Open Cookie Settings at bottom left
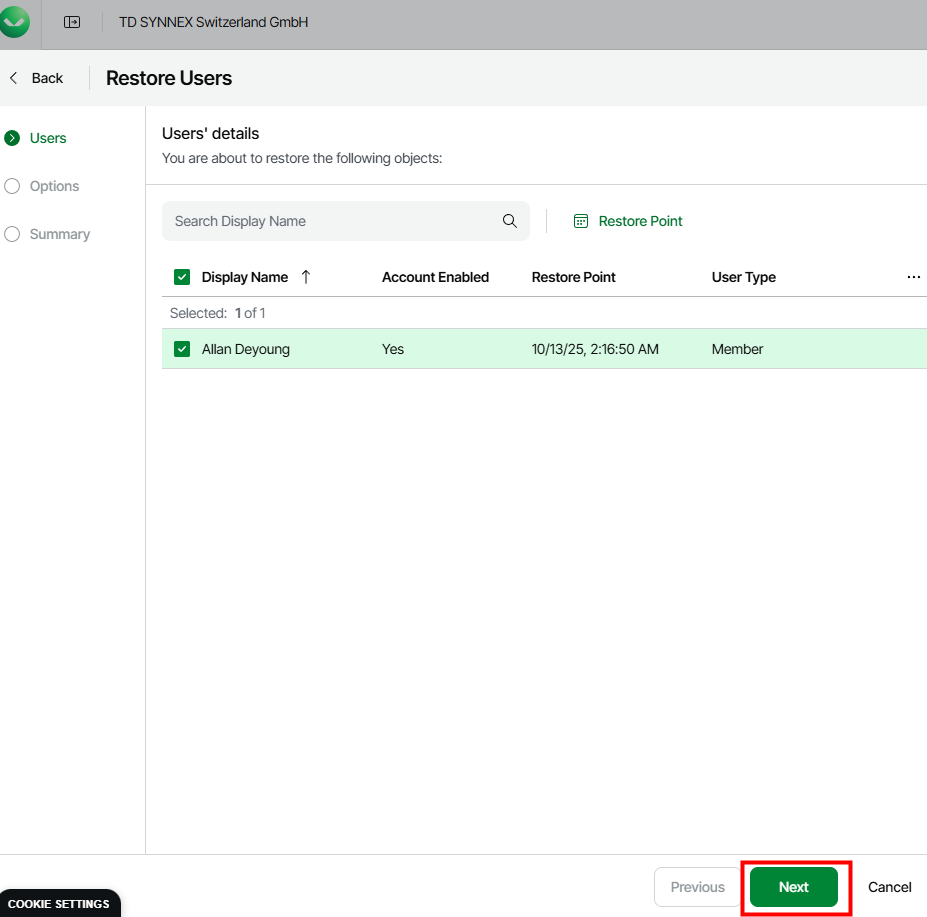 coord(59,904)
